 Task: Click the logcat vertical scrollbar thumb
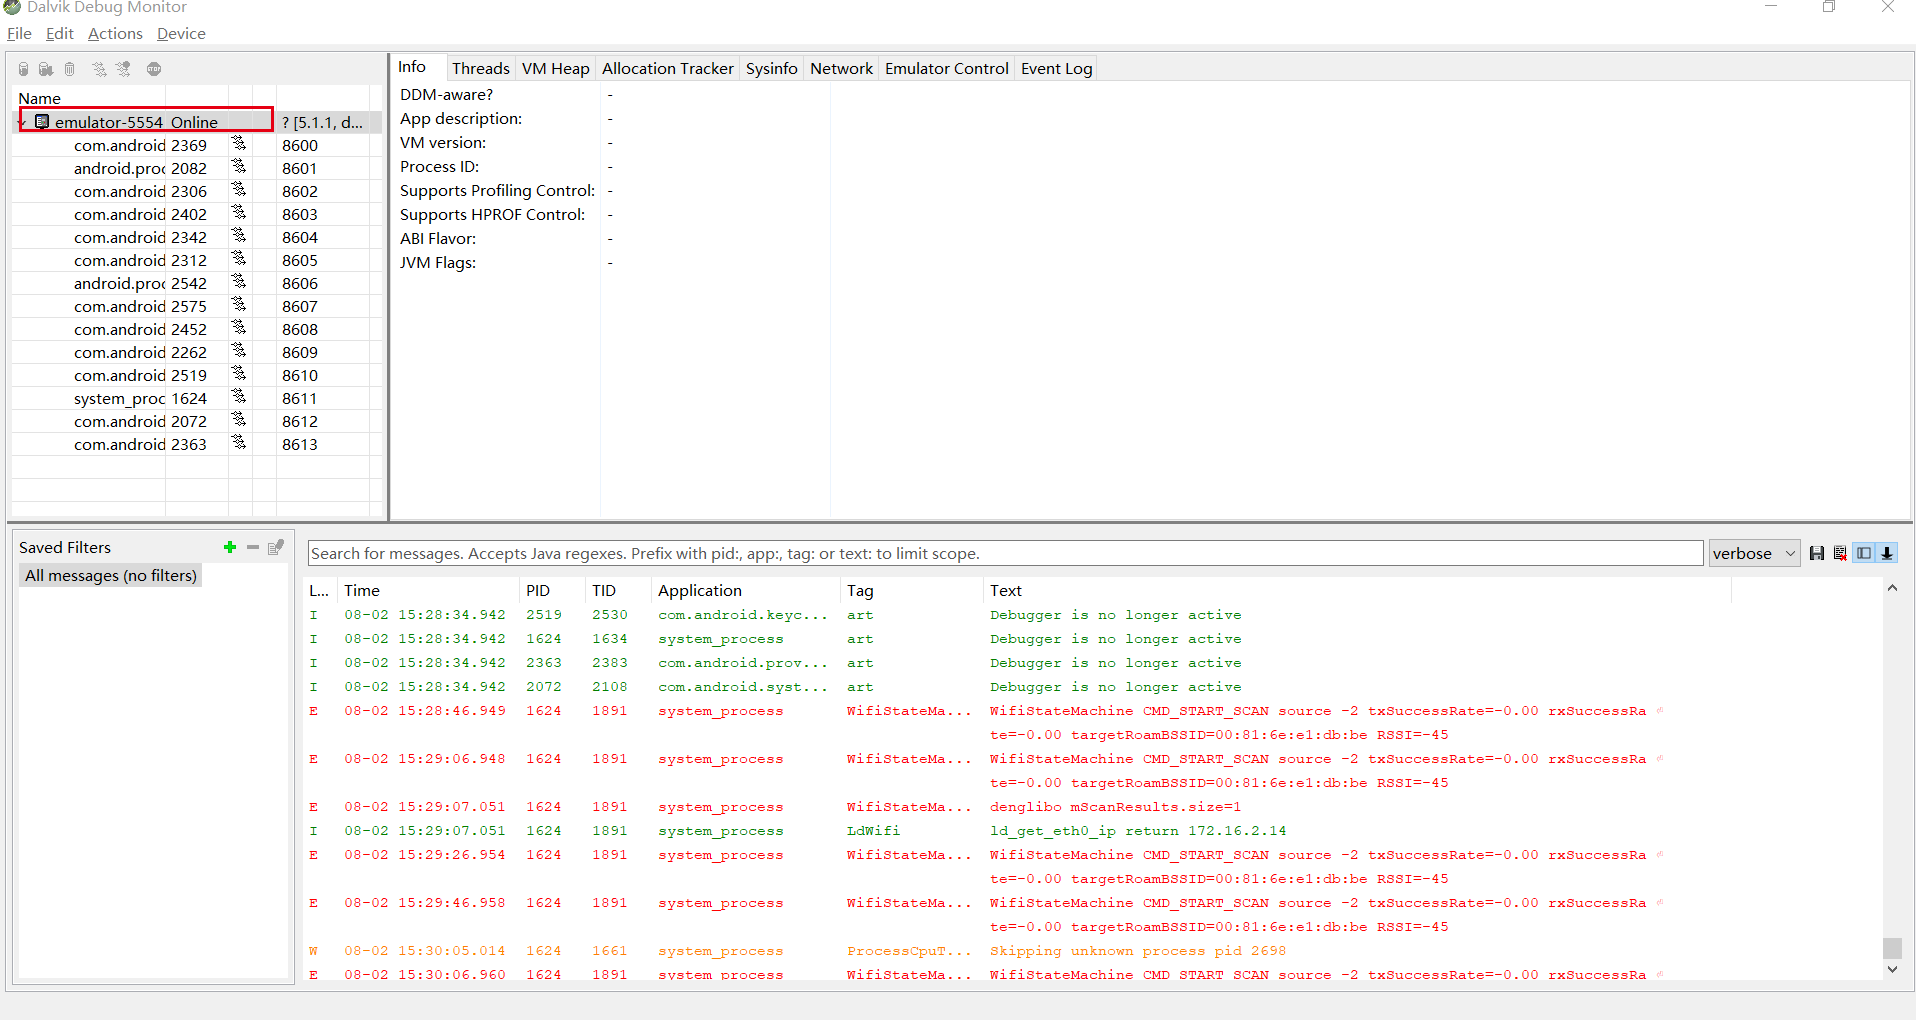point(1892,948)
